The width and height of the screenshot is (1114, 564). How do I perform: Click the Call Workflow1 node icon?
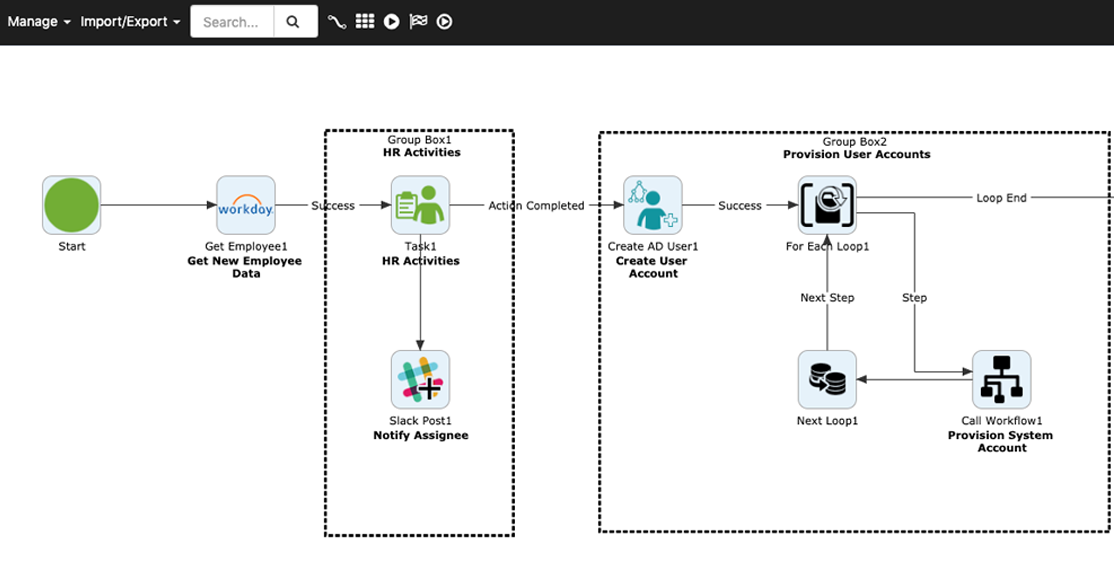tap(1001, 379)
